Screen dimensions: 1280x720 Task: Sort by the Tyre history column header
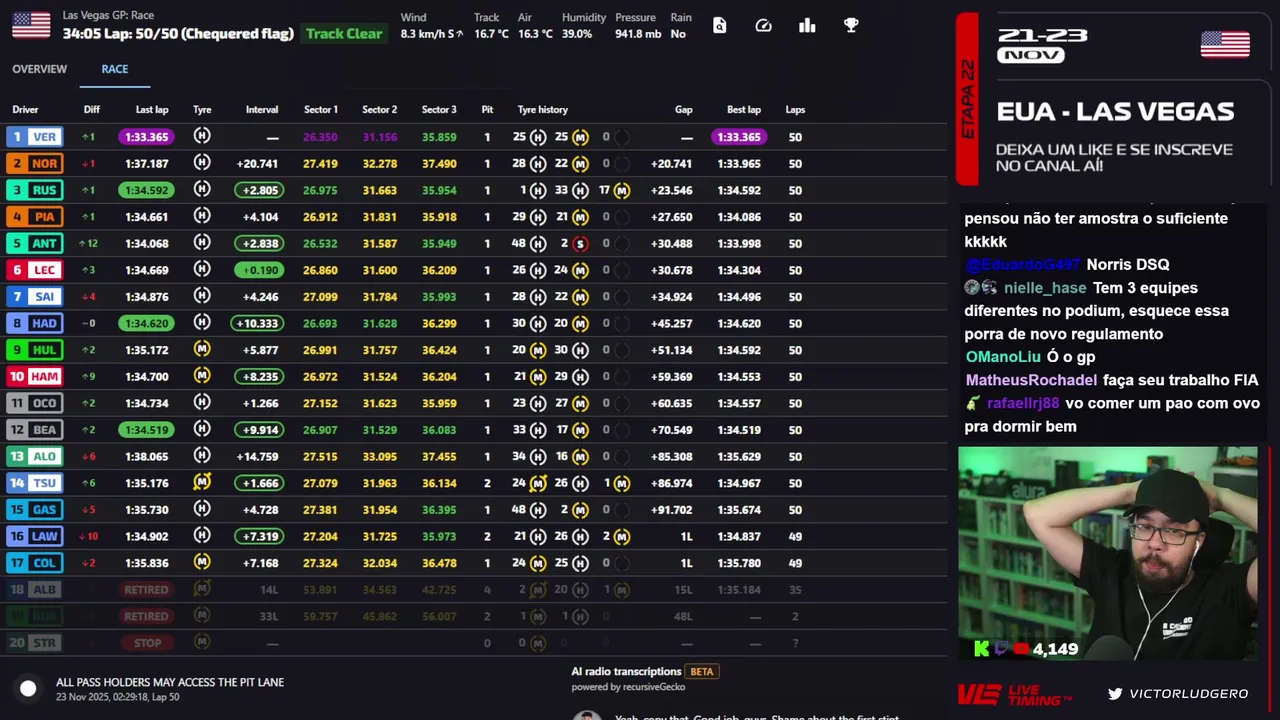(543, 110)
